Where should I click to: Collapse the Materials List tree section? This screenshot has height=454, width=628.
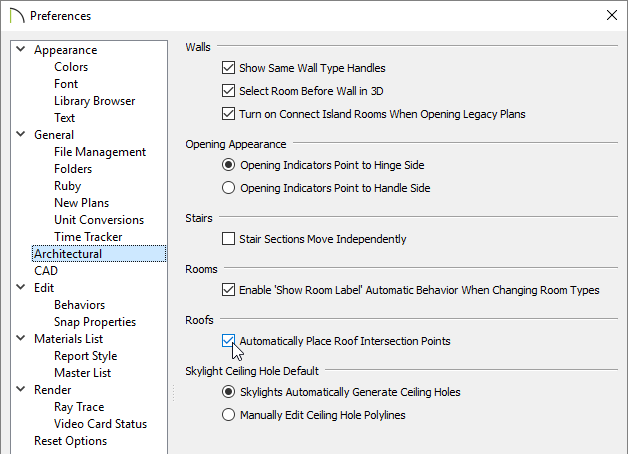[20, 338]
